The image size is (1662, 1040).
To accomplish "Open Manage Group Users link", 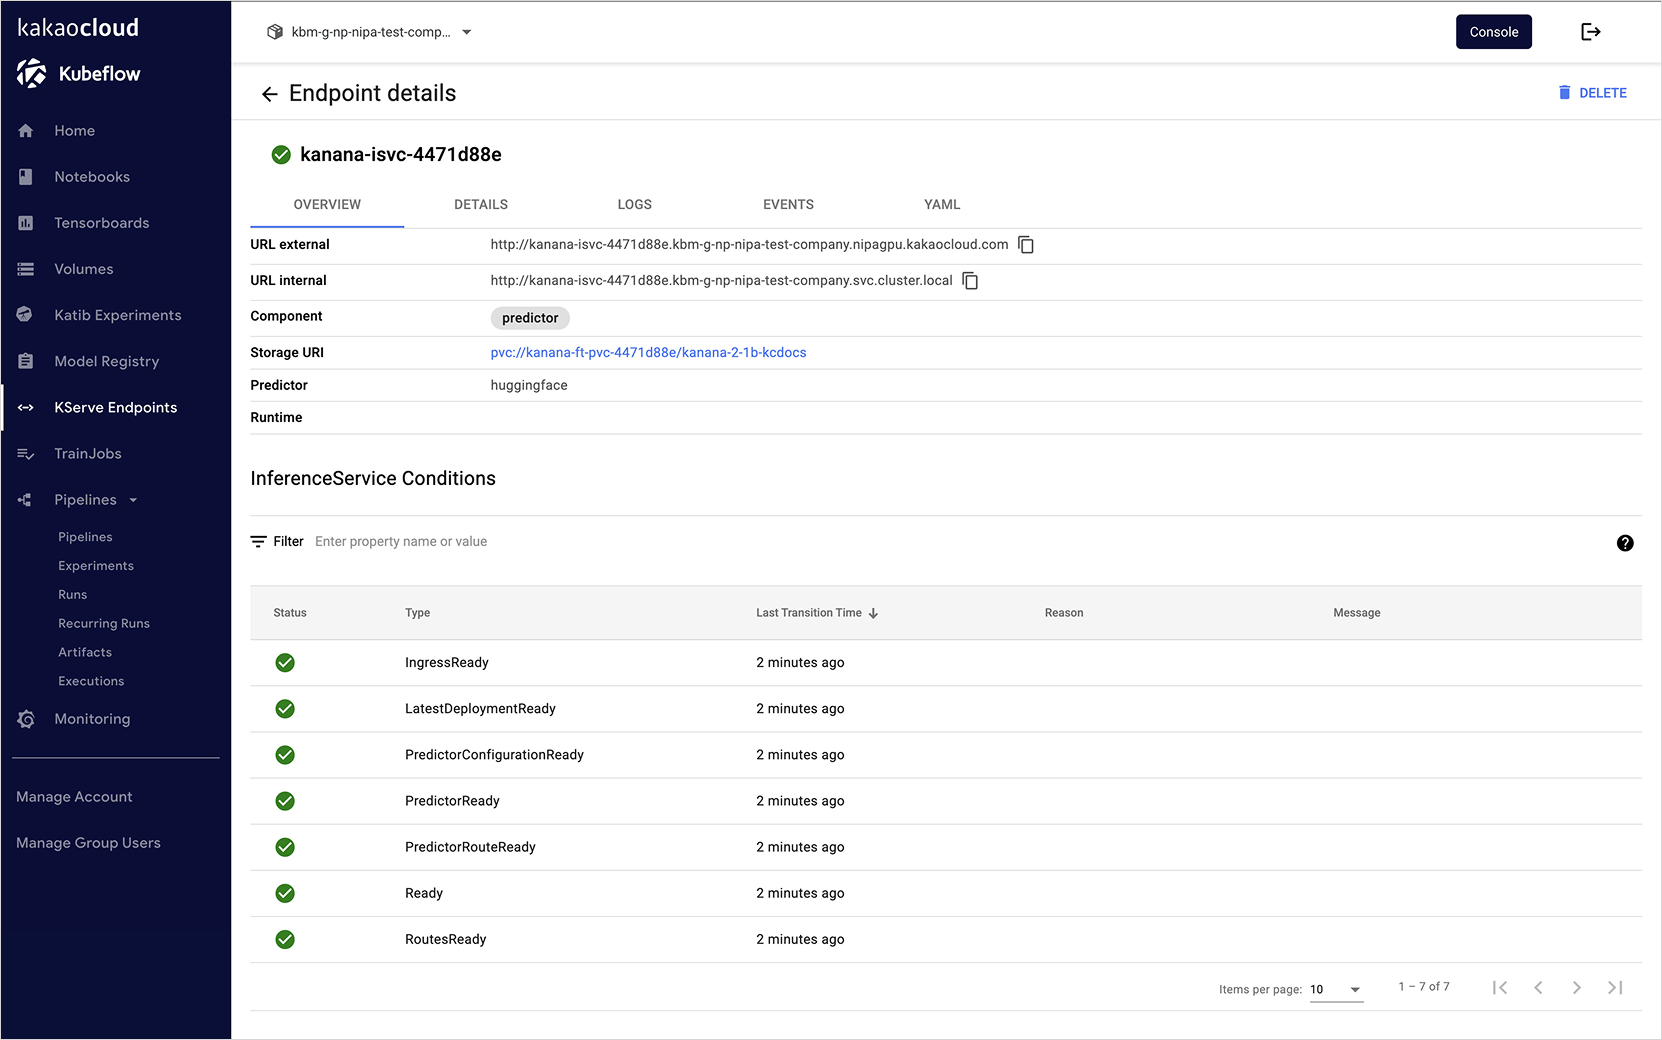I will click(88, 843).
